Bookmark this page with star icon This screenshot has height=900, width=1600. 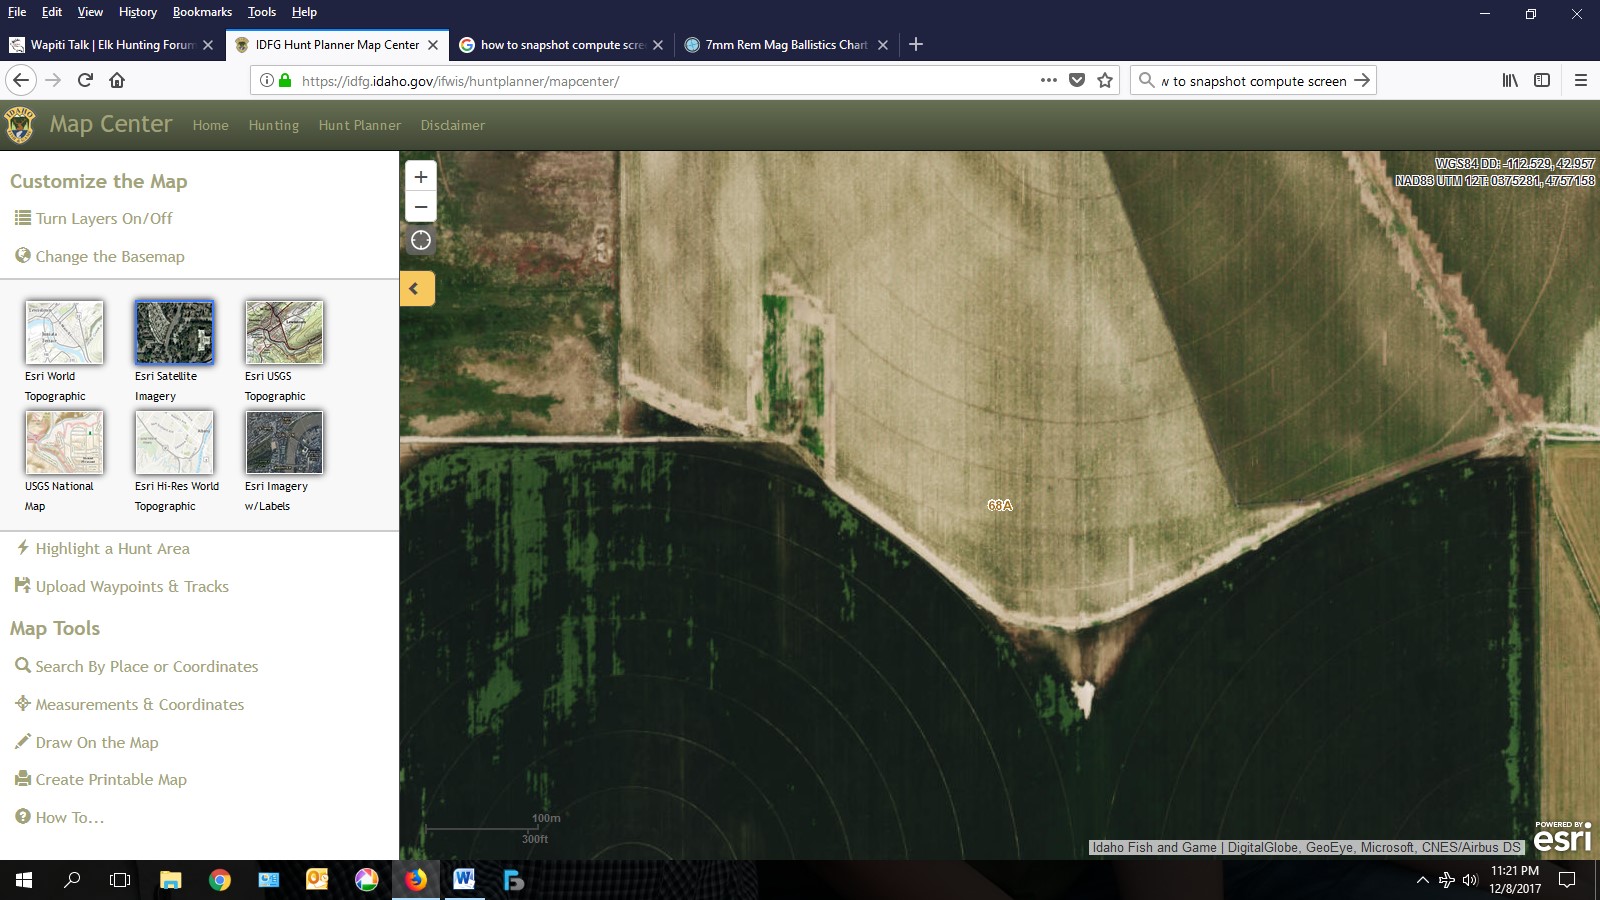(x=1105, y=80)
